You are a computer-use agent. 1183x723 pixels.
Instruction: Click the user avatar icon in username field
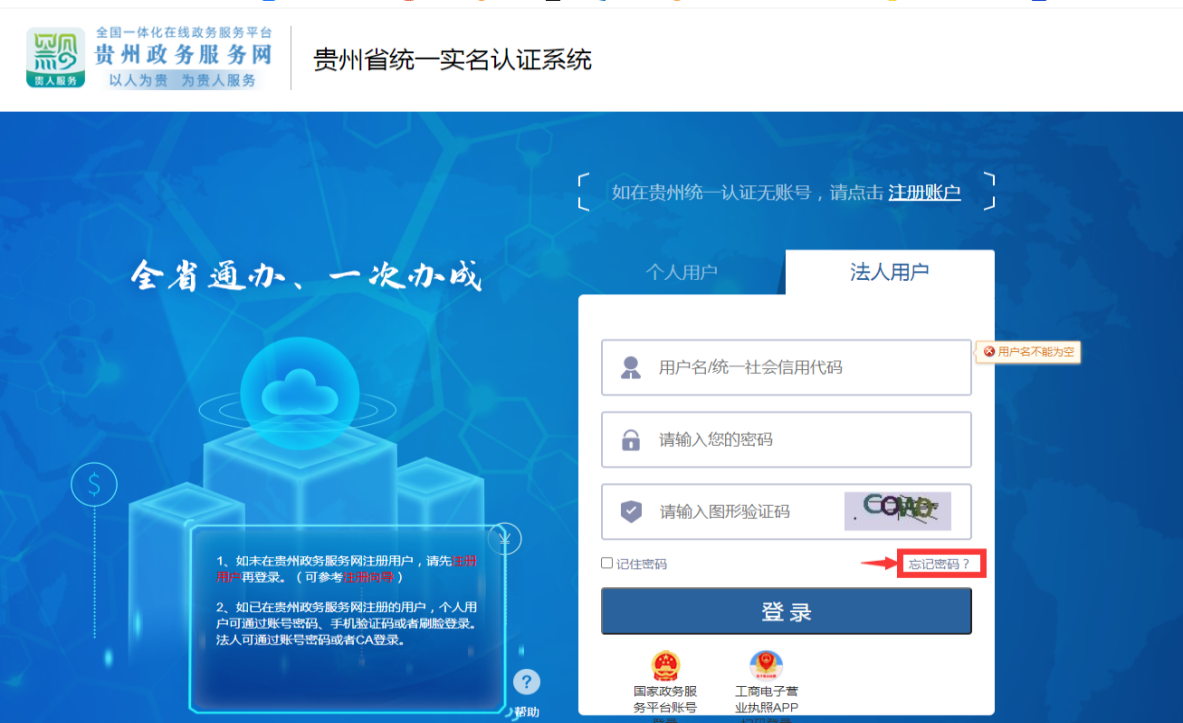point(630,368)
